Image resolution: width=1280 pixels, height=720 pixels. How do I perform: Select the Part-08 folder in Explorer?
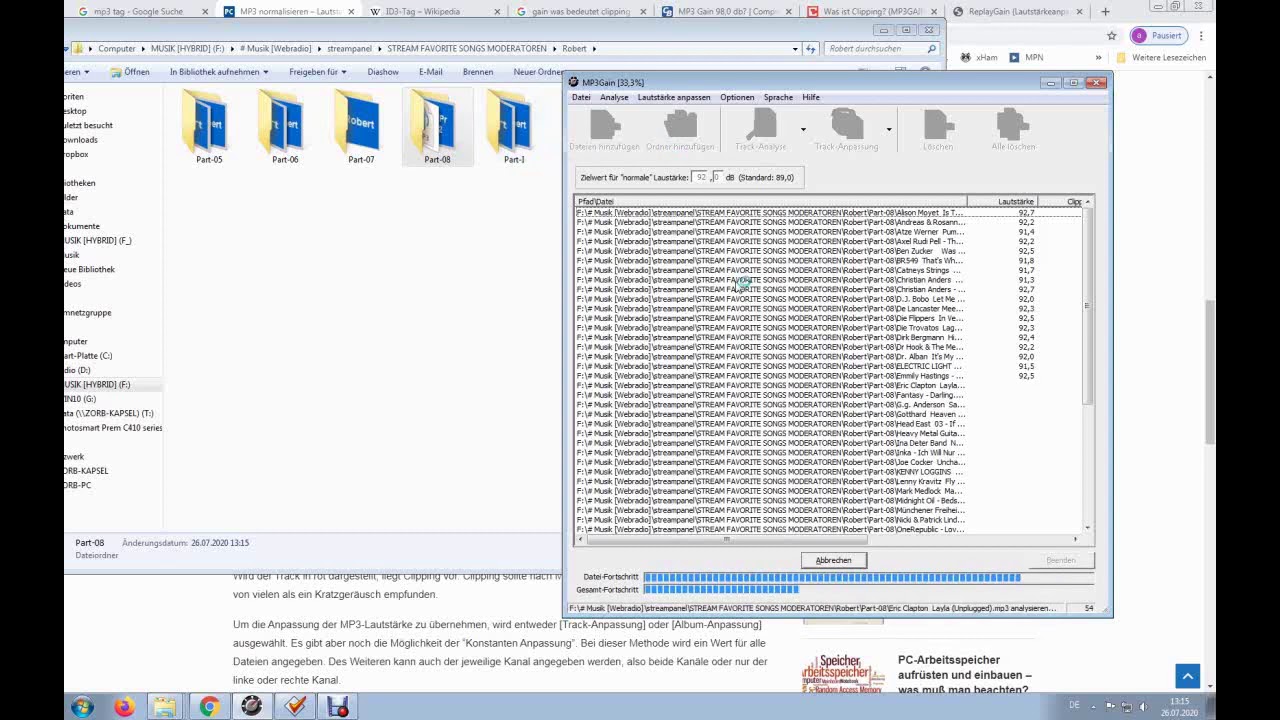coord(437,127)
